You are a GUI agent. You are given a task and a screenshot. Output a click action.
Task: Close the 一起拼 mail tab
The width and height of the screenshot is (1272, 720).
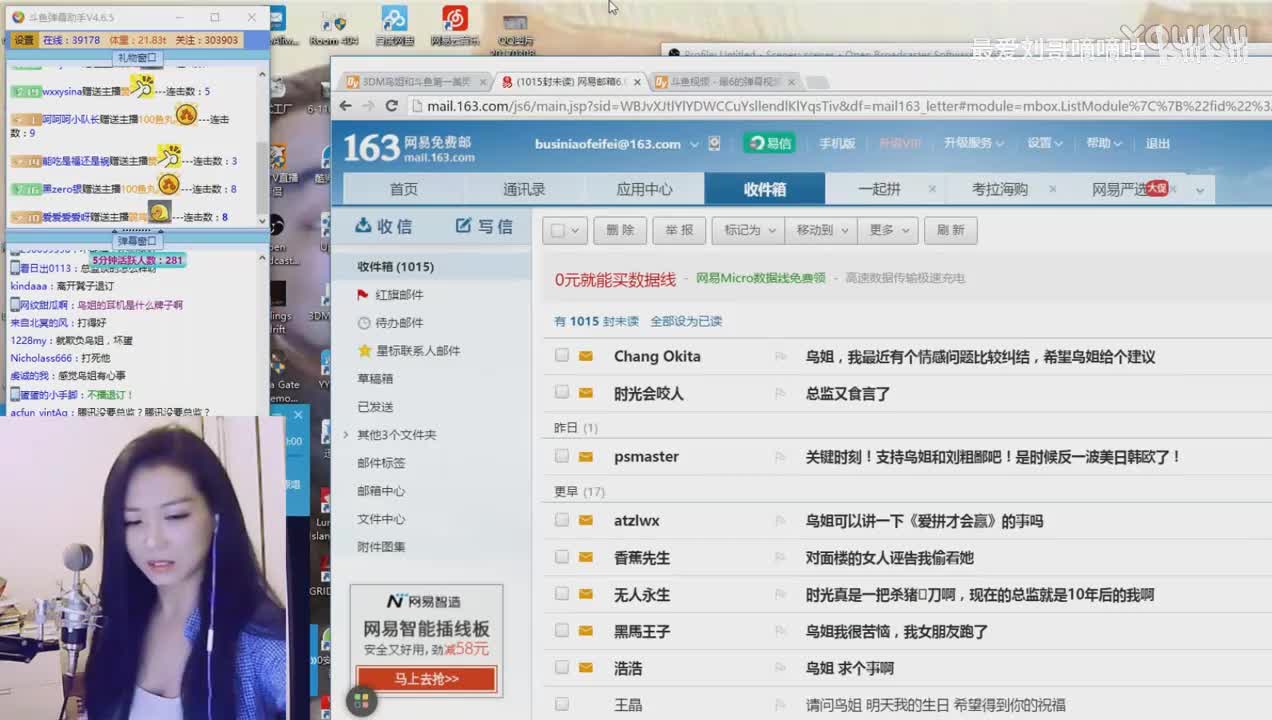point(932,189)
